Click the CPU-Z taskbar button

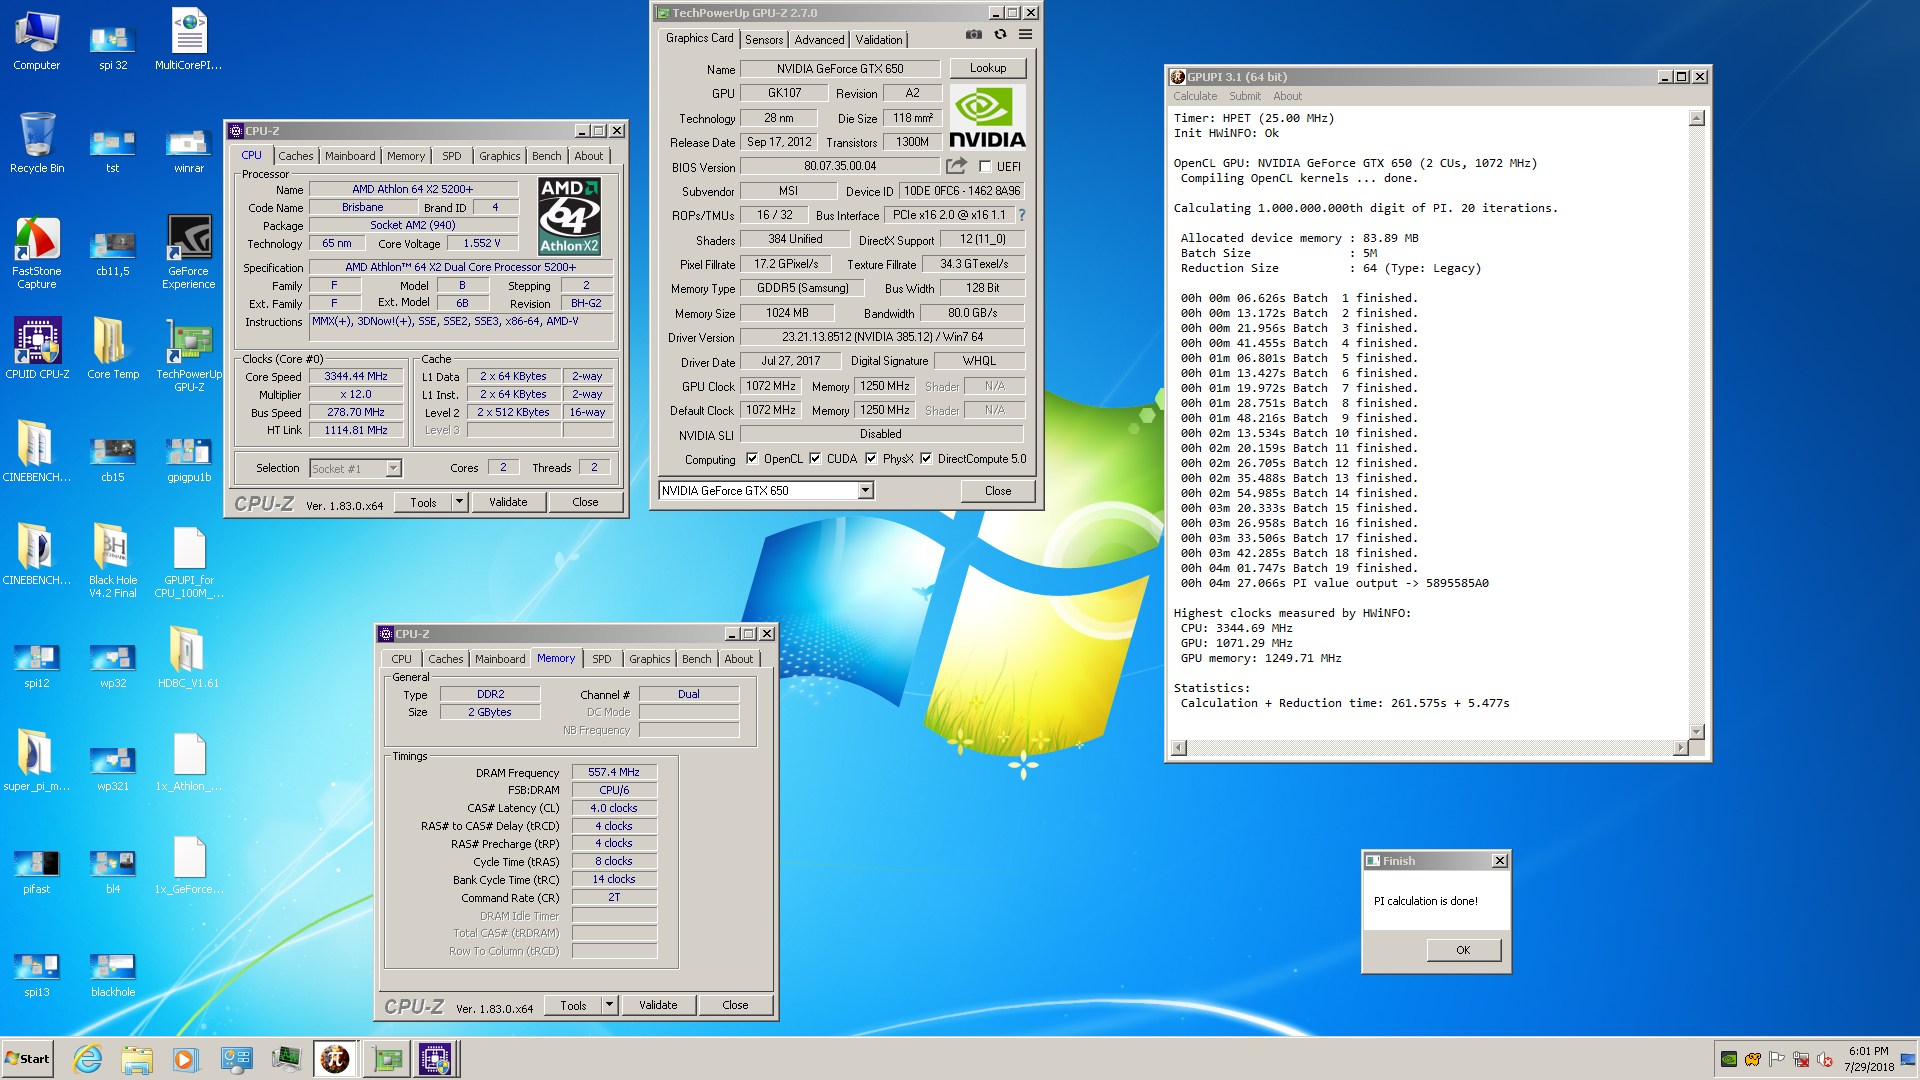pos(436,1059)
